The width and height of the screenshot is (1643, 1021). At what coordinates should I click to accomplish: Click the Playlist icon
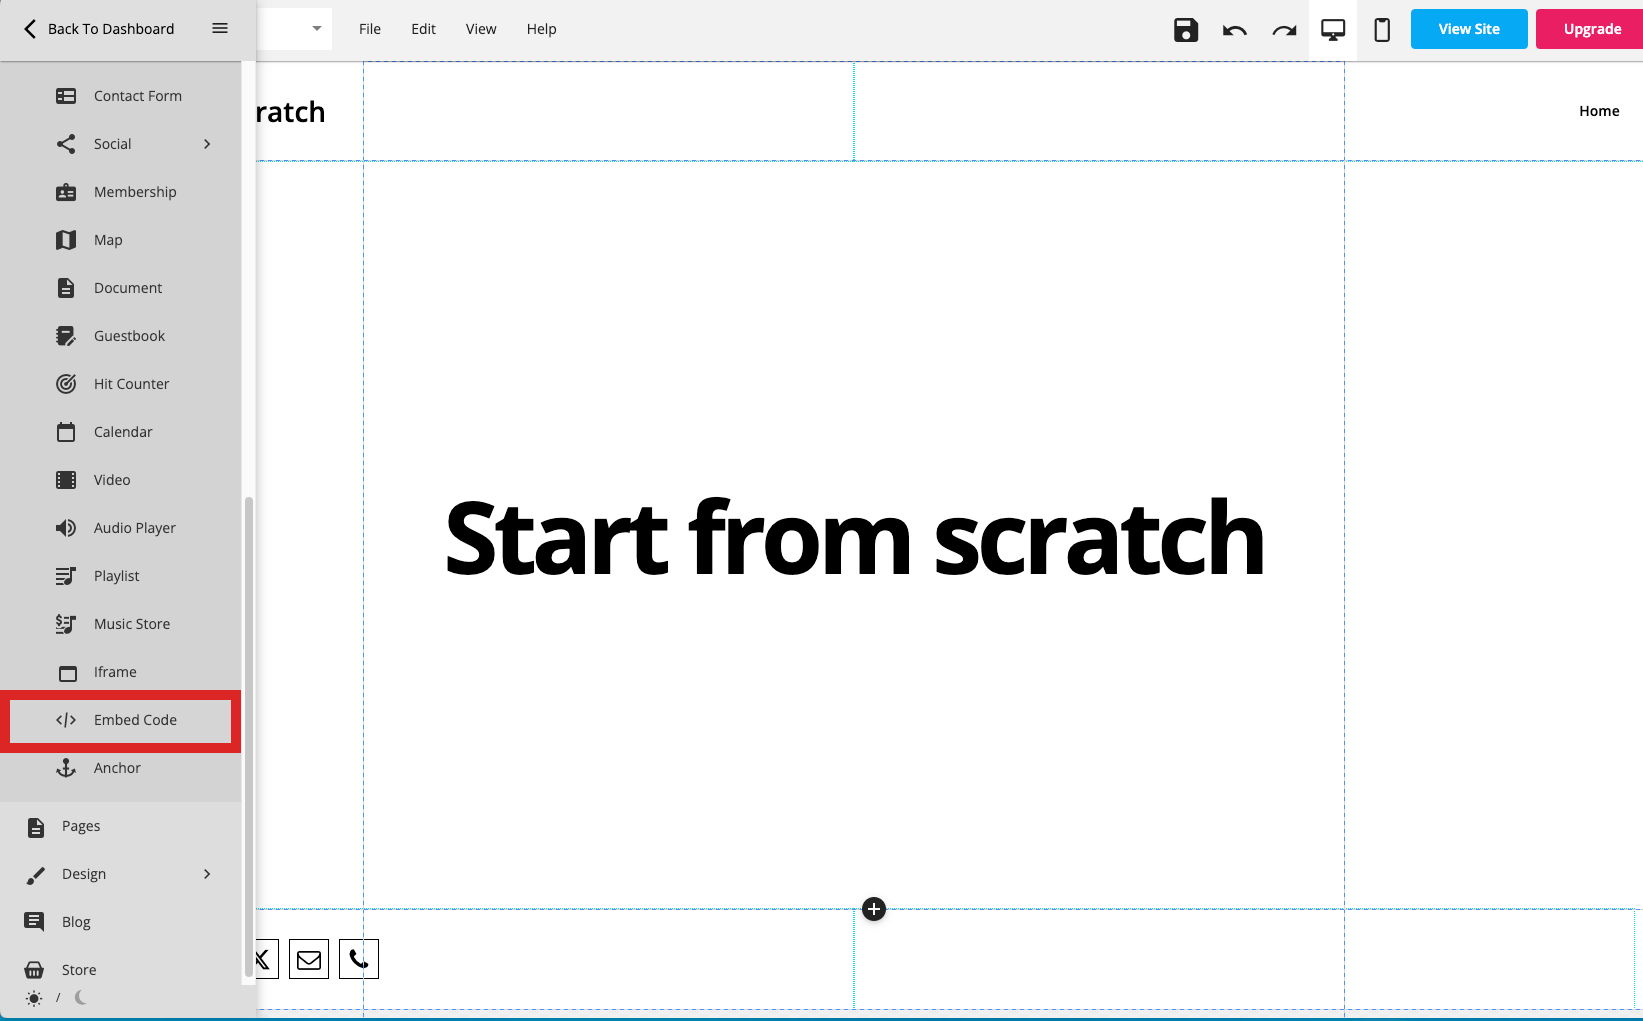[66, 576]
